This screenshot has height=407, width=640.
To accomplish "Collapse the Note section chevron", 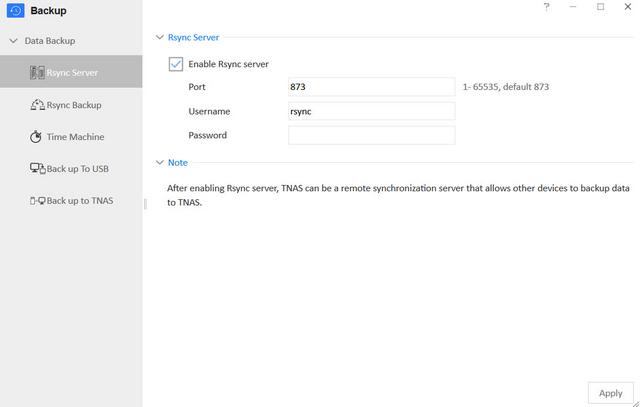I will pos(160,162).
